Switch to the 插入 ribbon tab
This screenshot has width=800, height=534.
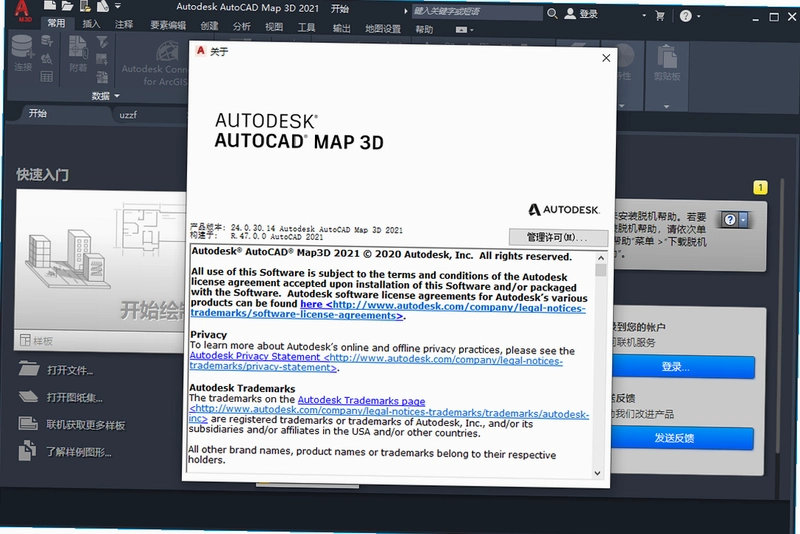(x=91, y=23)
